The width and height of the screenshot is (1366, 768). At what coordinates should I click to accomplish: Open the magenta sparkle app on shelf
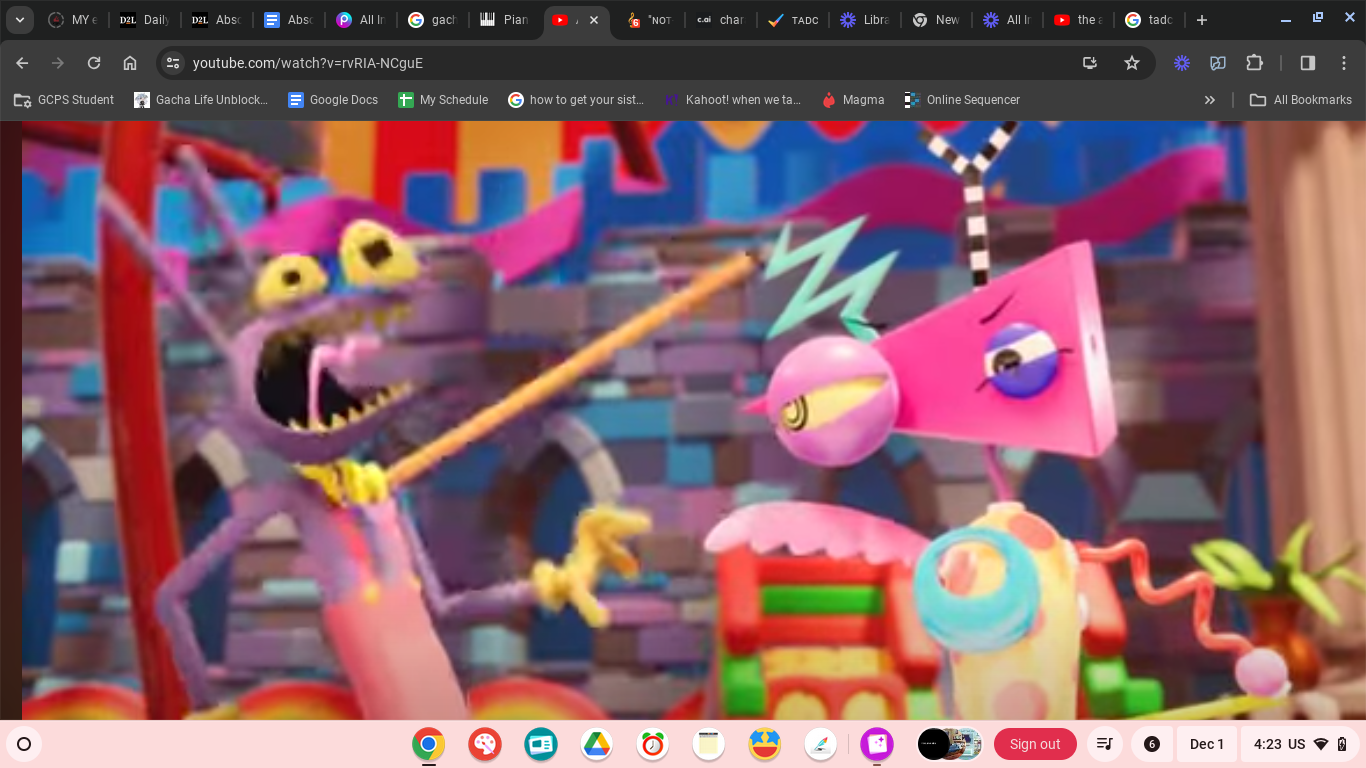coord(877,744)
